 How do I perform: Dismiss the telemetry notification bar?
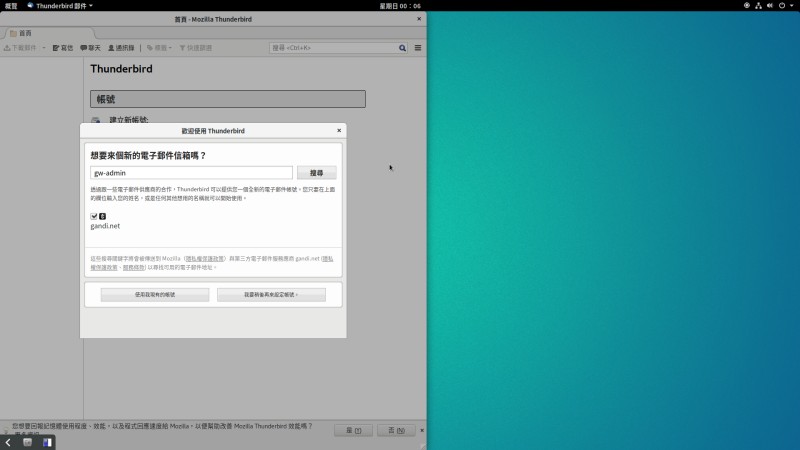pos(421,431)
